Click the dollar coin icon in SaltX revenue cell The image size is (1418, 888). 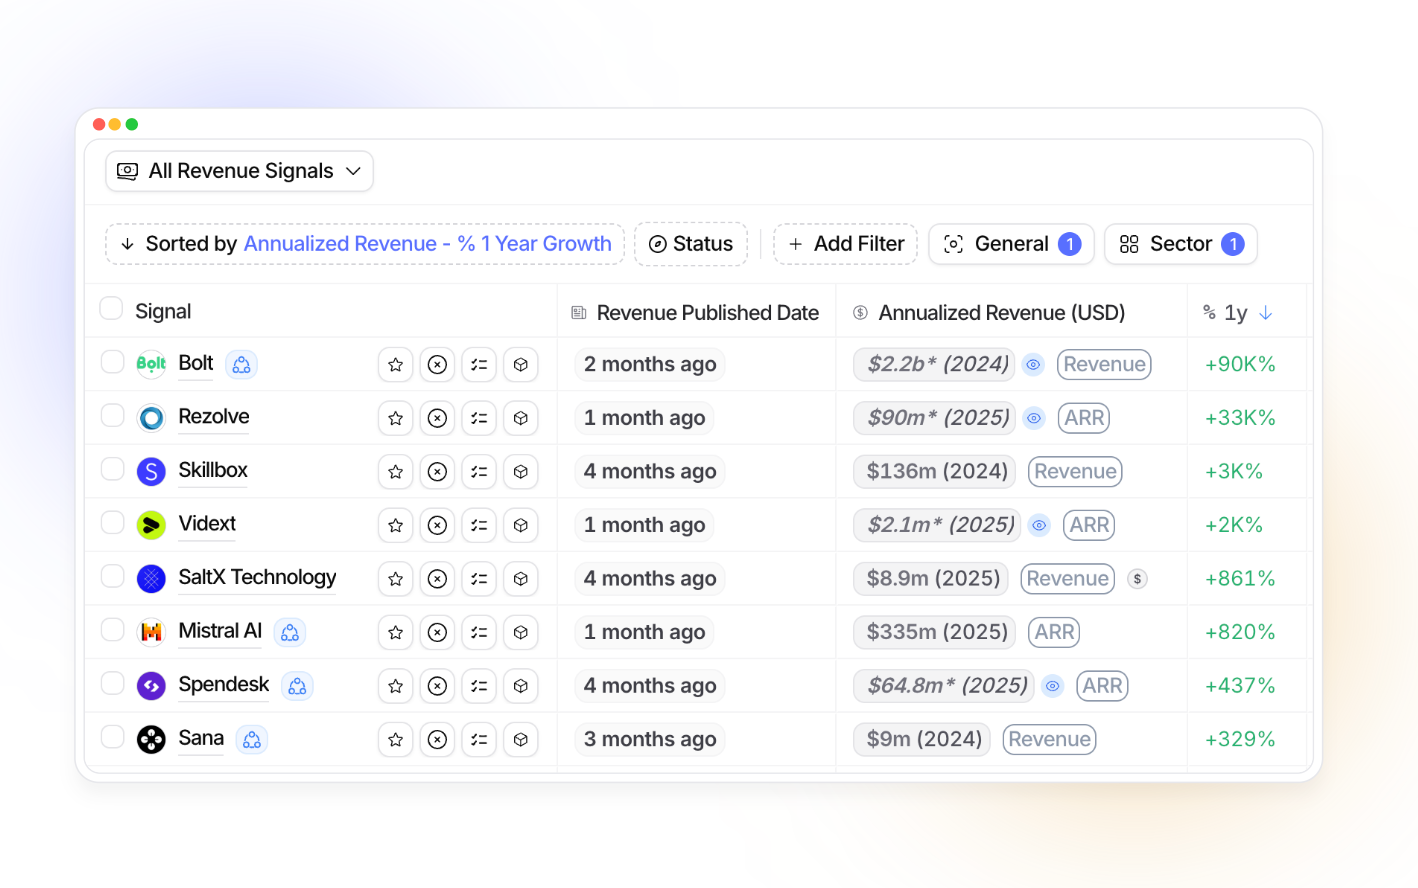pyautogui.click(x=1137, y=579)
